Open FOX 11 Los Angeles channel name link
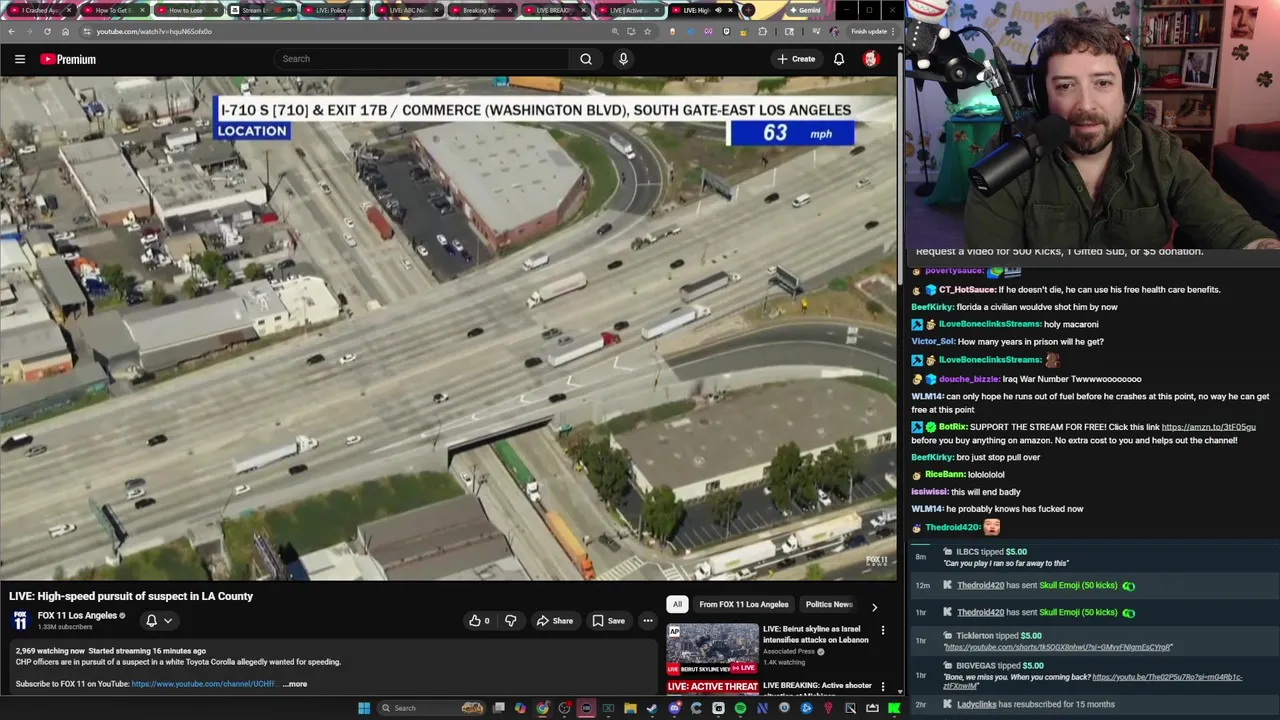Image resolution: width=1280 pixels, height=720 pixels. pos(77,615)
